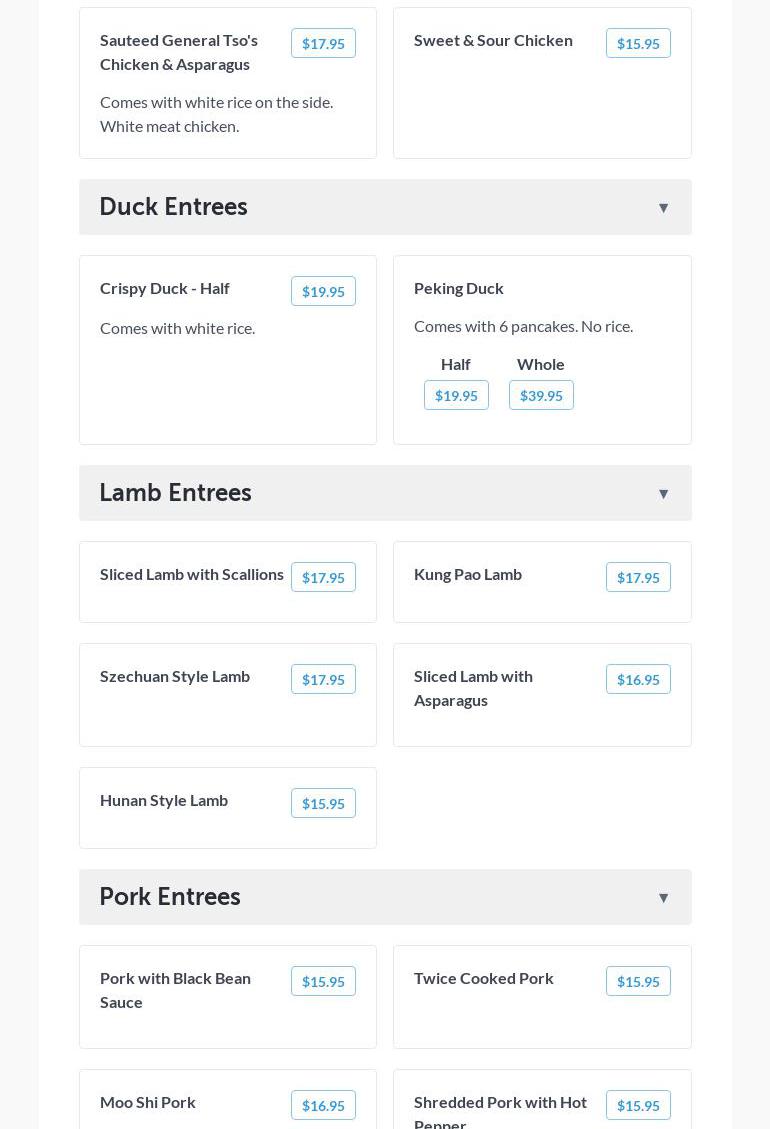This screenshot has width=770, height=1129.
Task: Add Sweet & Sour Chicken for $15.95
Action: click(638, 44)
